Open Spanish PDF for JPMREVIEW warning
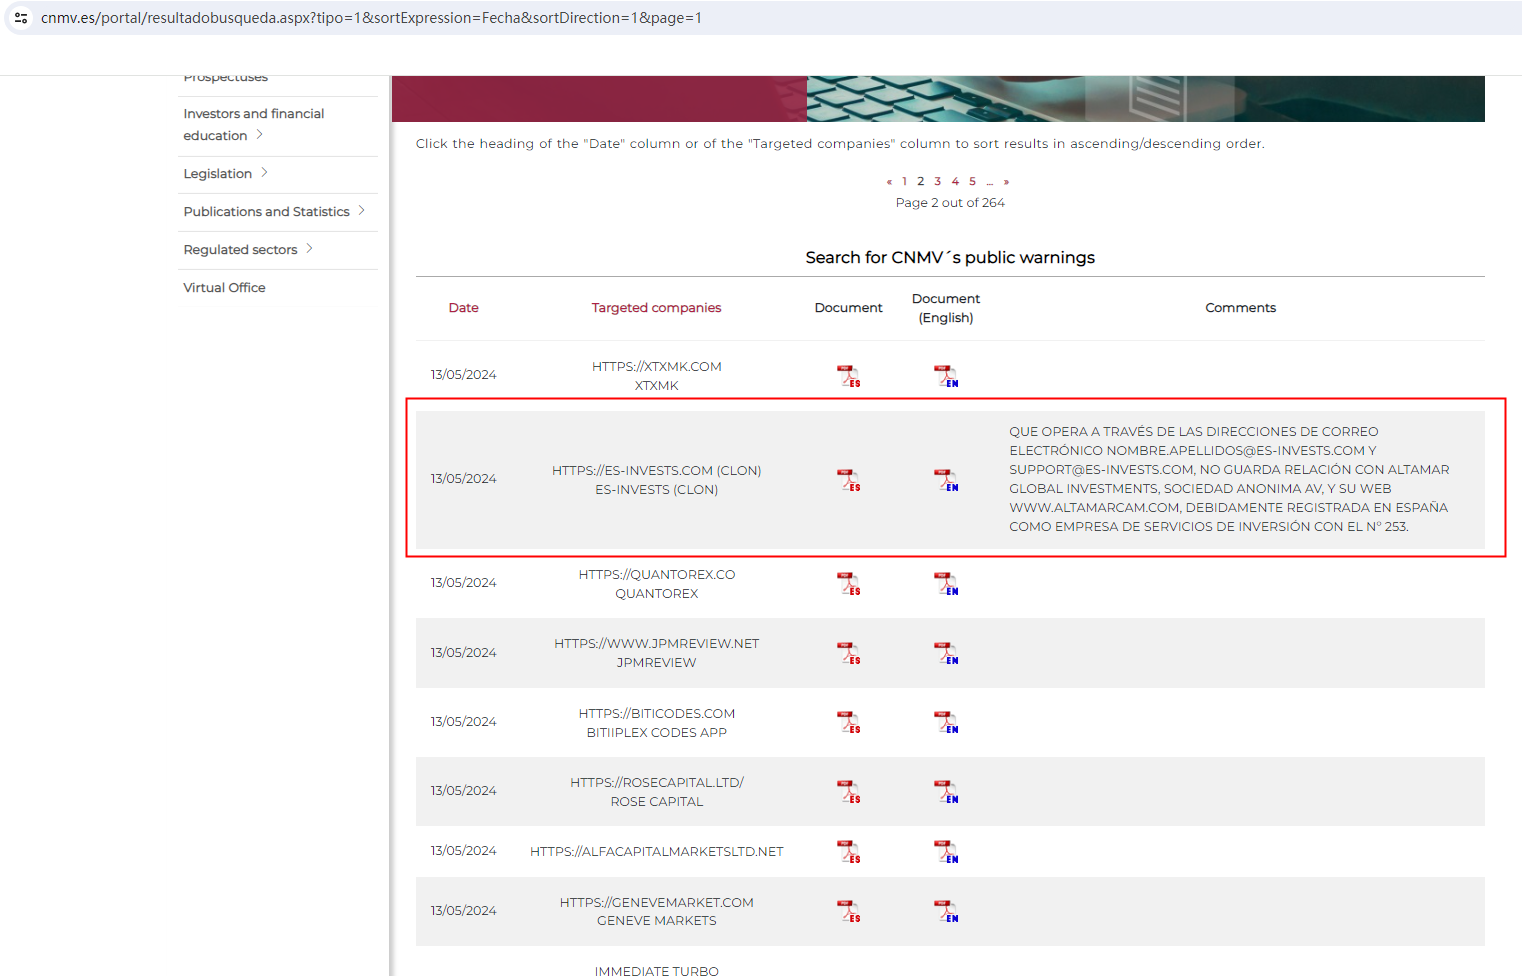Image resolution: width=1522 pixels, height=976 pixels. (x=848, y=653)
